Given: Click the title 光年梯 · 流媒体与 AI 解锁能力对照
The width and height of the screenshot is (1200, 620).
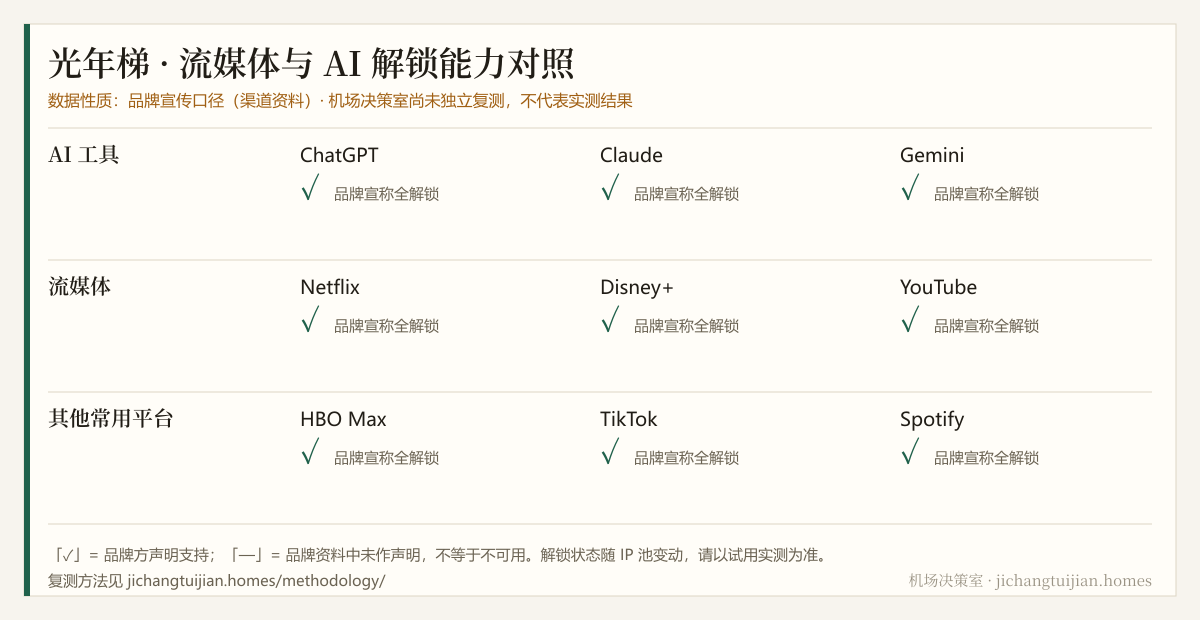Looking at the screenshot, I should [311, 64].
